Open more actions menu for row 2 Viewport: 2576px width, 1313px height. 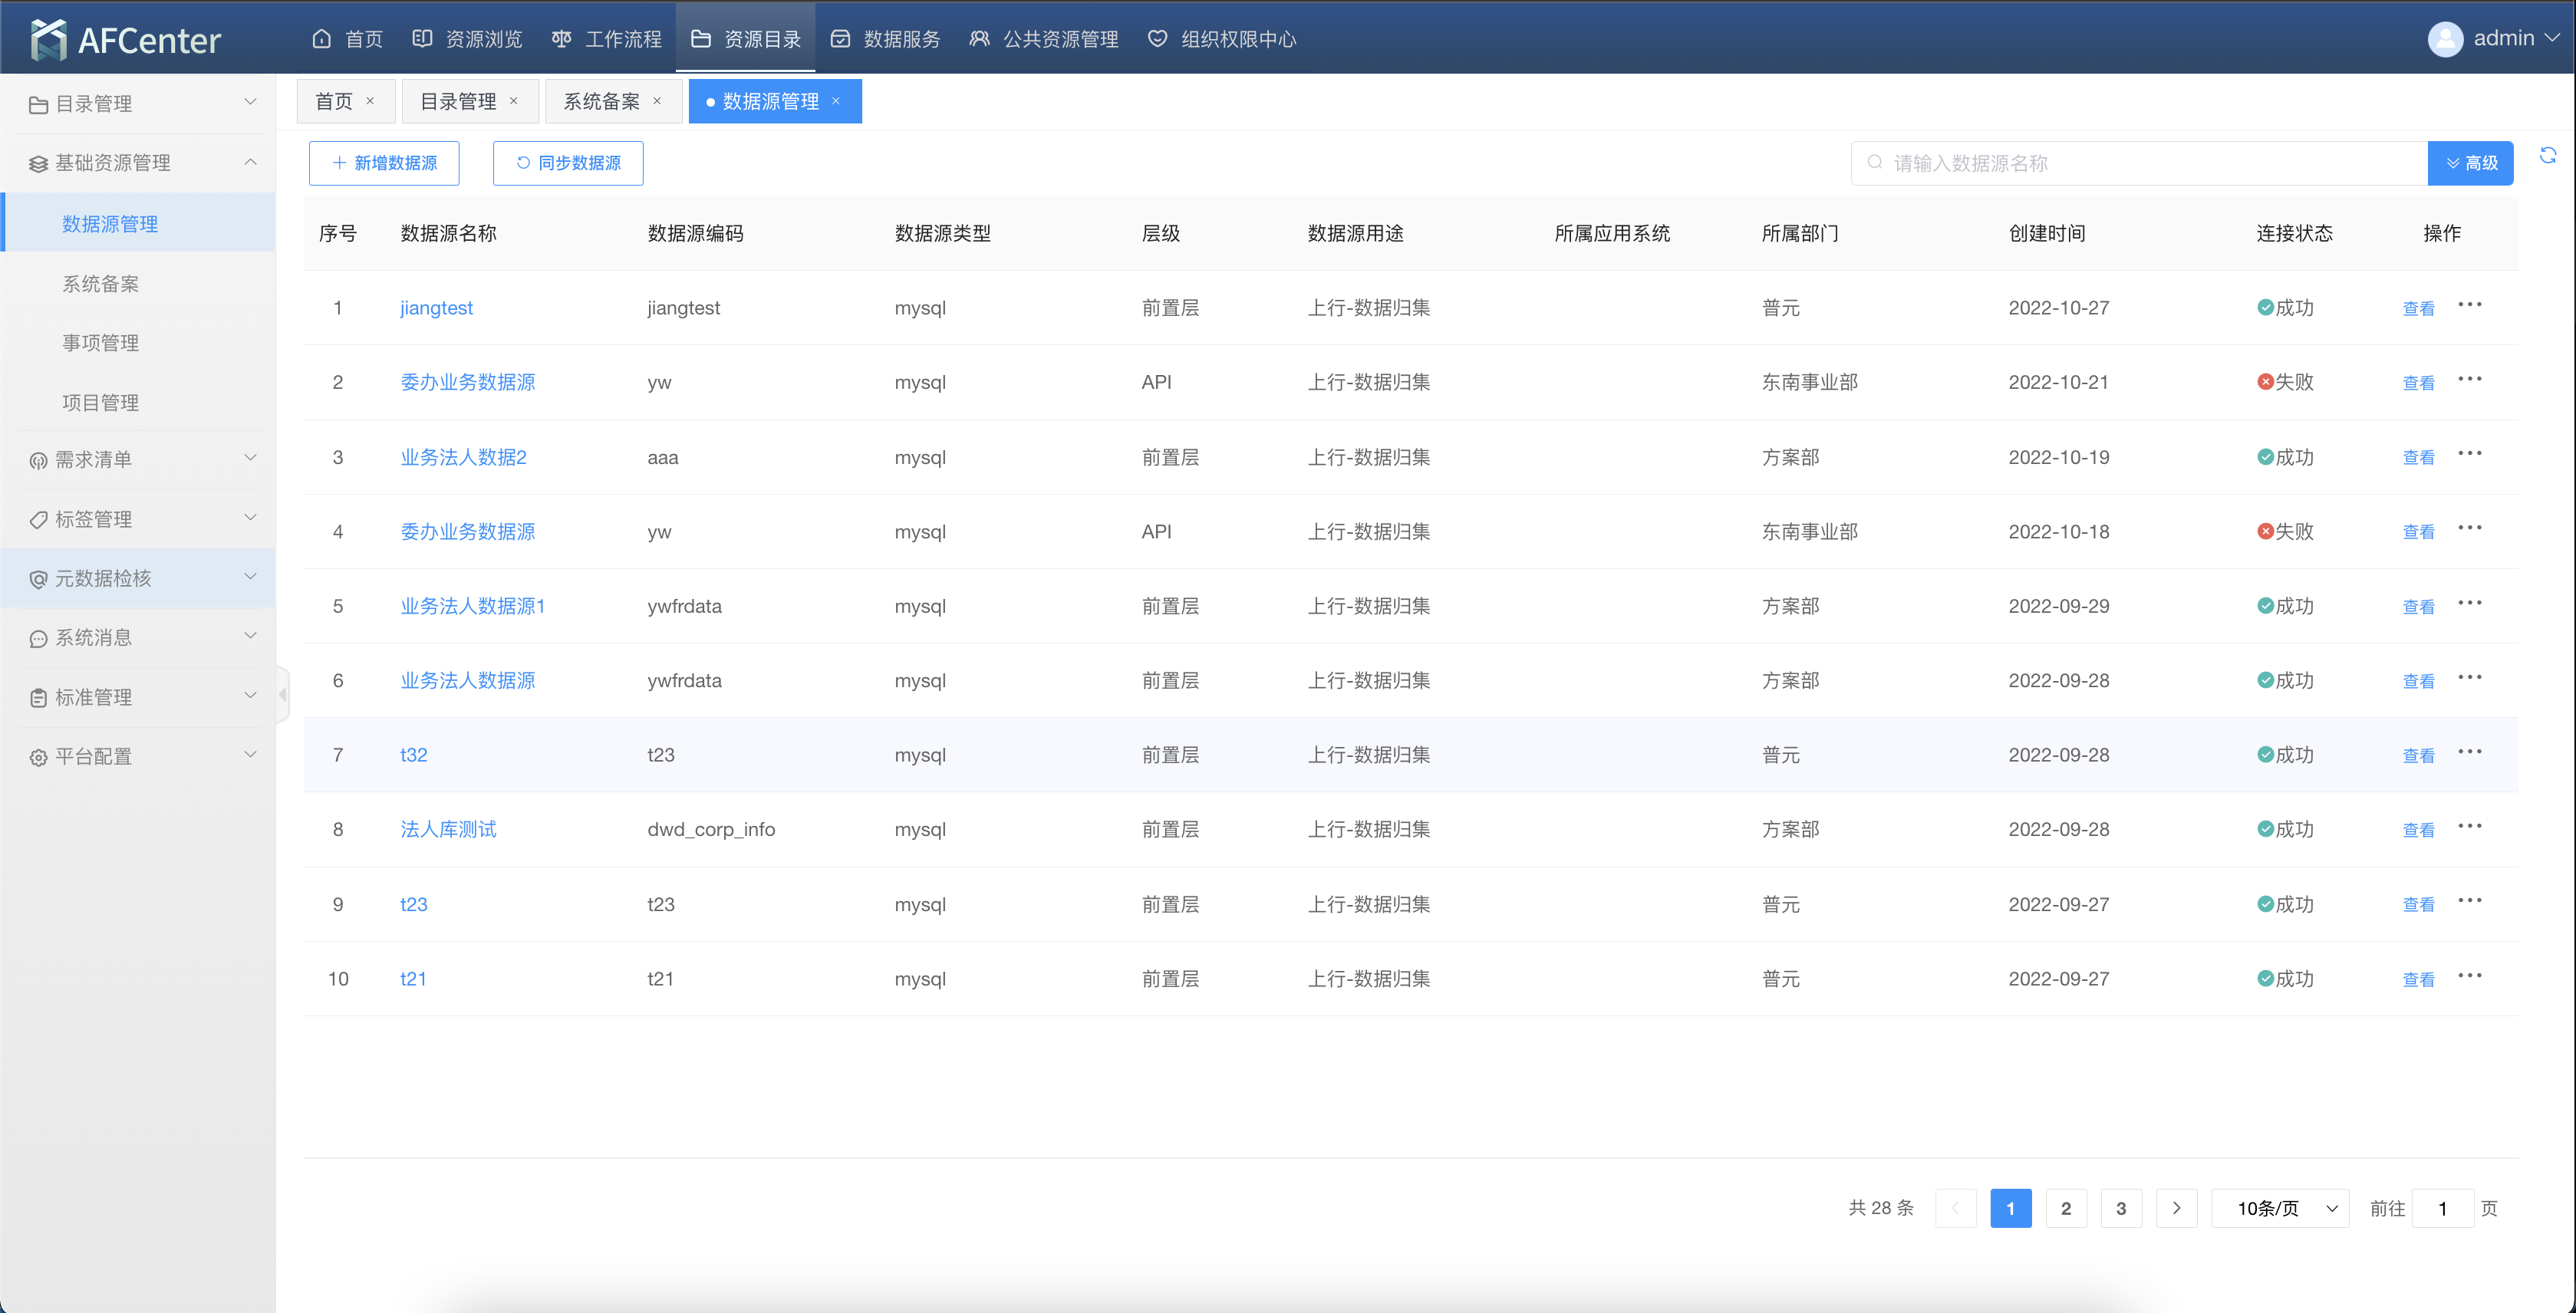(2470, 379)
